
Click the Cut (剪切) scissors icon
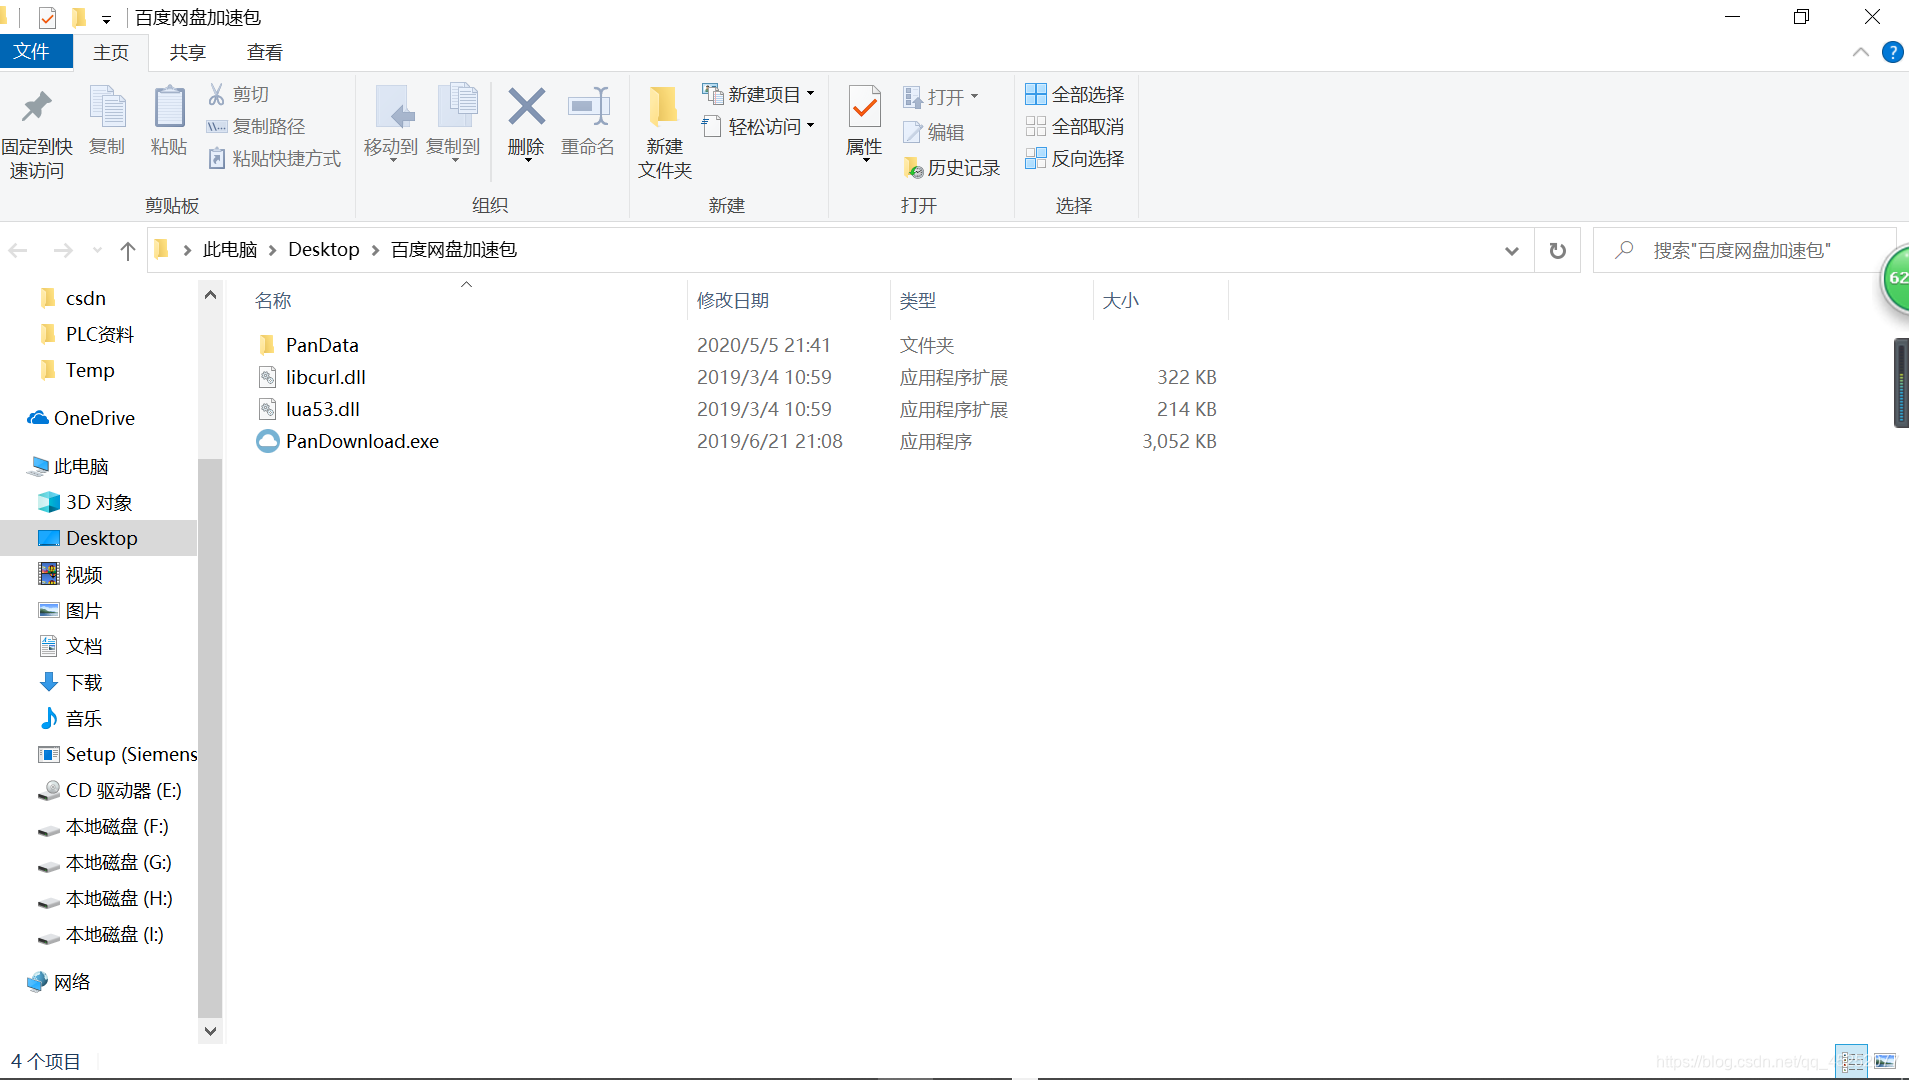click(x=216, y=94)
